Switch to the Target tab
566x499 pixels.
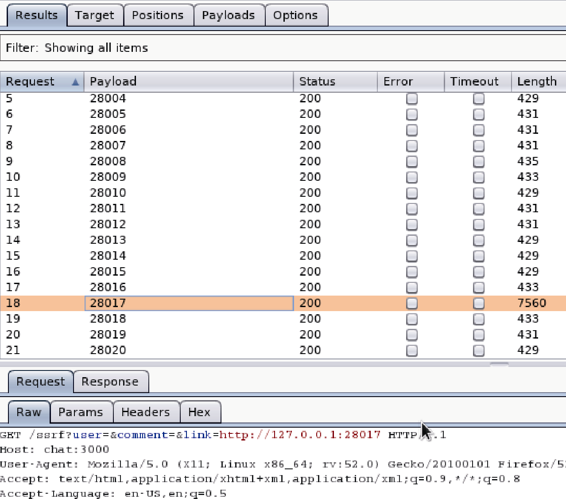(95, 15)
